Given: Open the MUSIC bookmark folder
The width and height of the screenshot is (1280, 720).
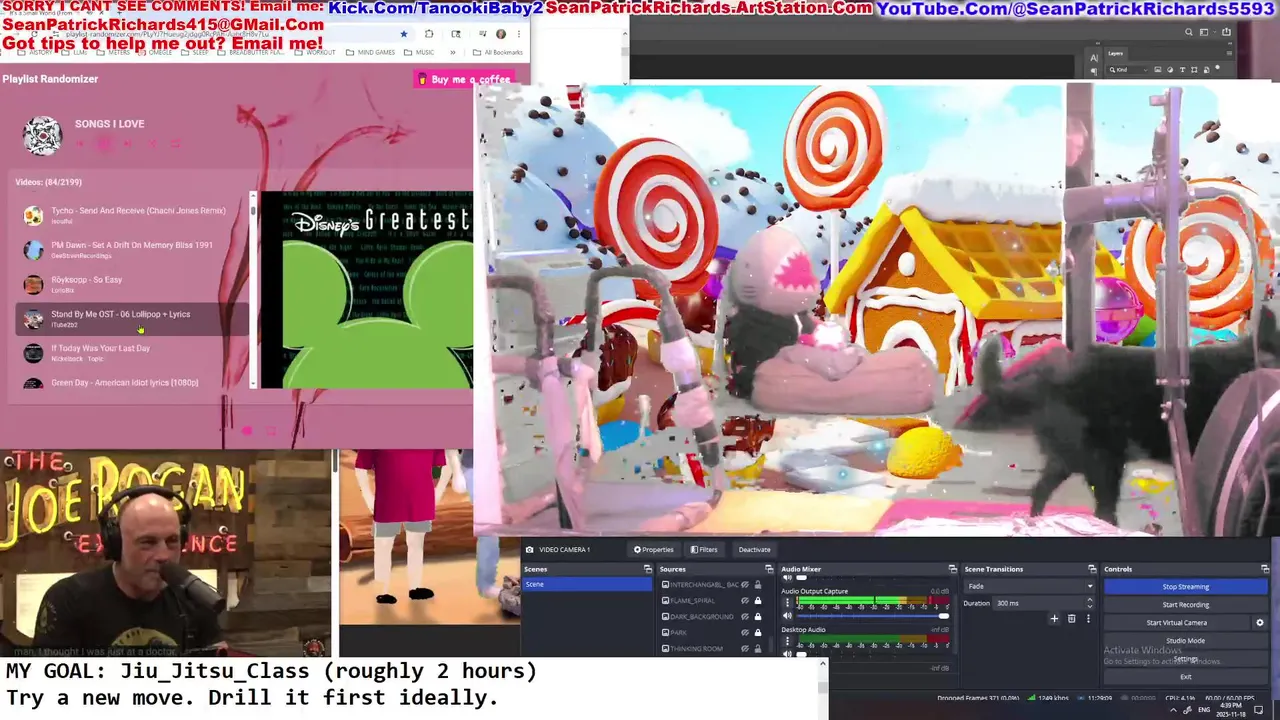Looking at the screenshot, I should (419, 52).
